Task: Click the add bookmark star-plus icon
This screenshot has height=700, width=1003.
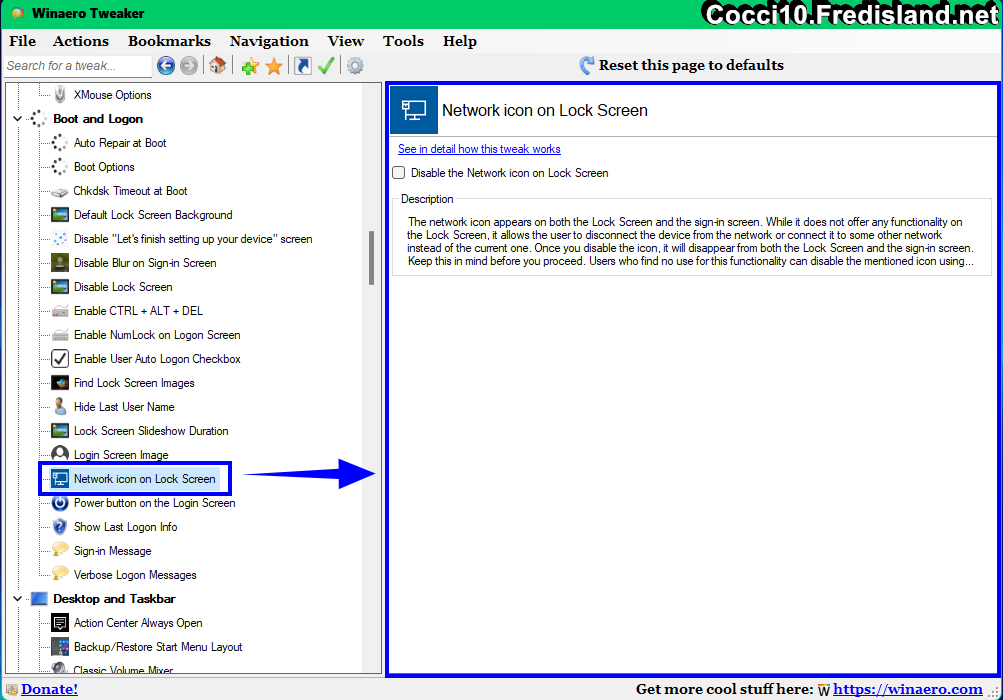Action: click(x=250, y=65)
